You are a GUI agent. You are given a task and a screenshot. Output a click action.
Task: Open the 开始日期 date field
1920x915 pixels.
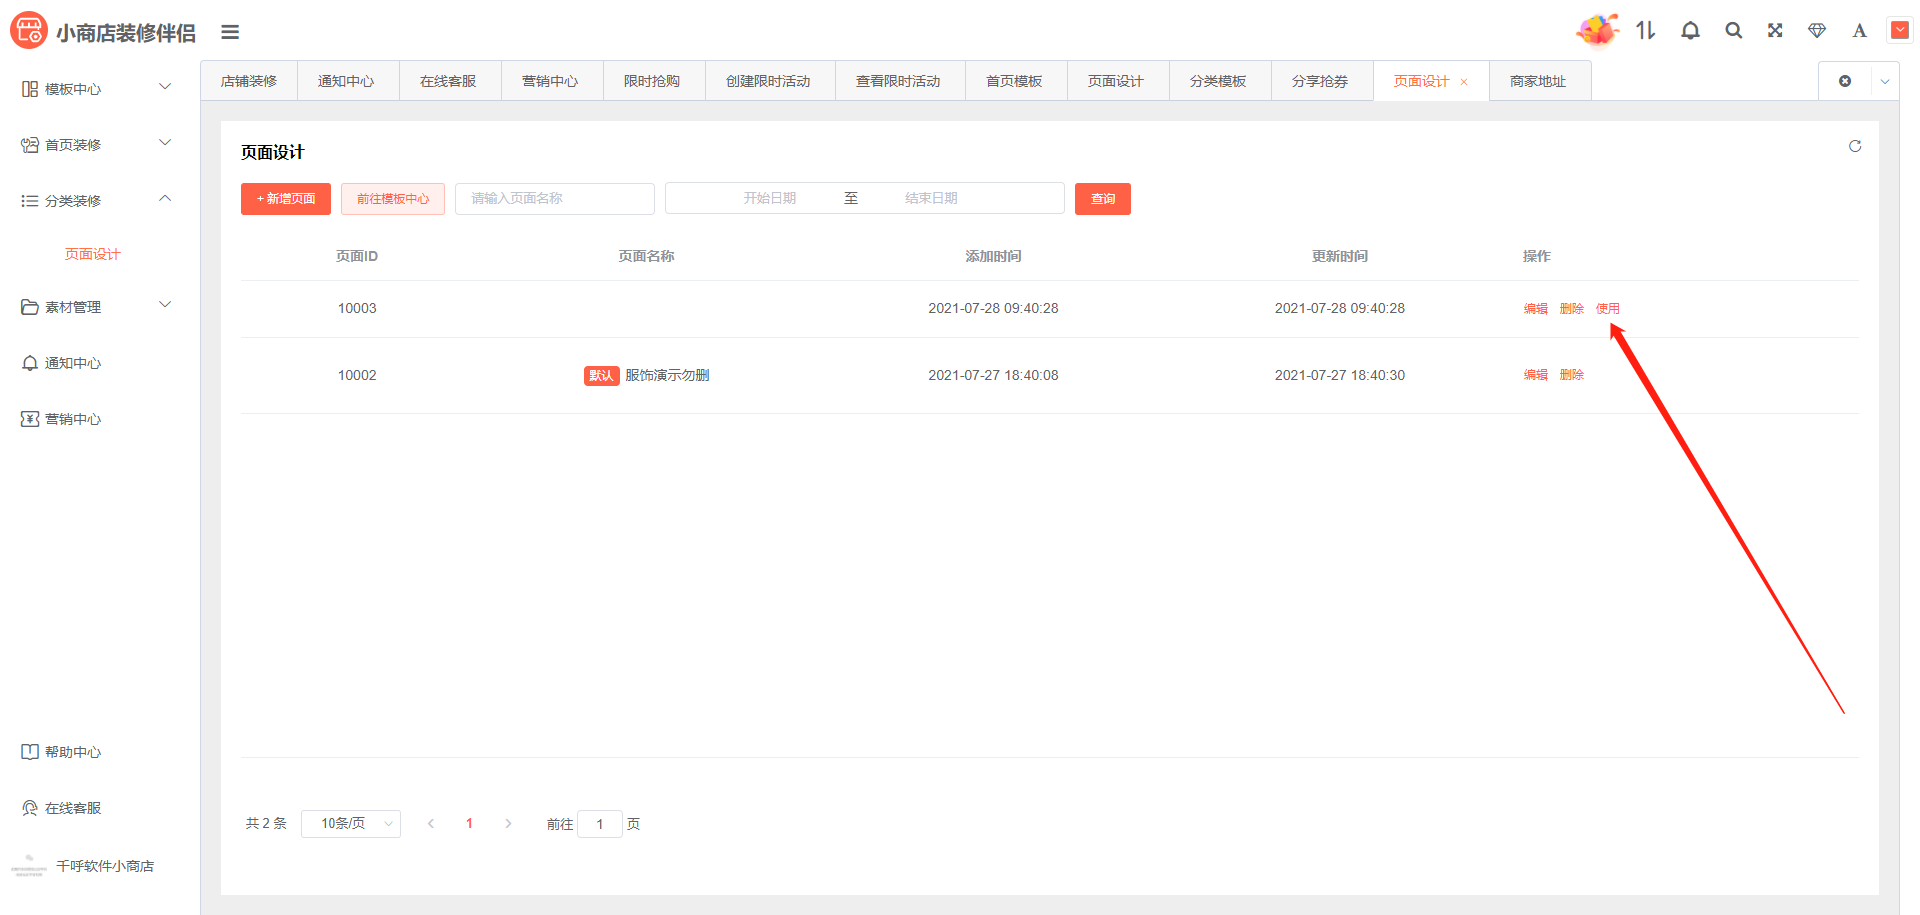coord(770,199)
